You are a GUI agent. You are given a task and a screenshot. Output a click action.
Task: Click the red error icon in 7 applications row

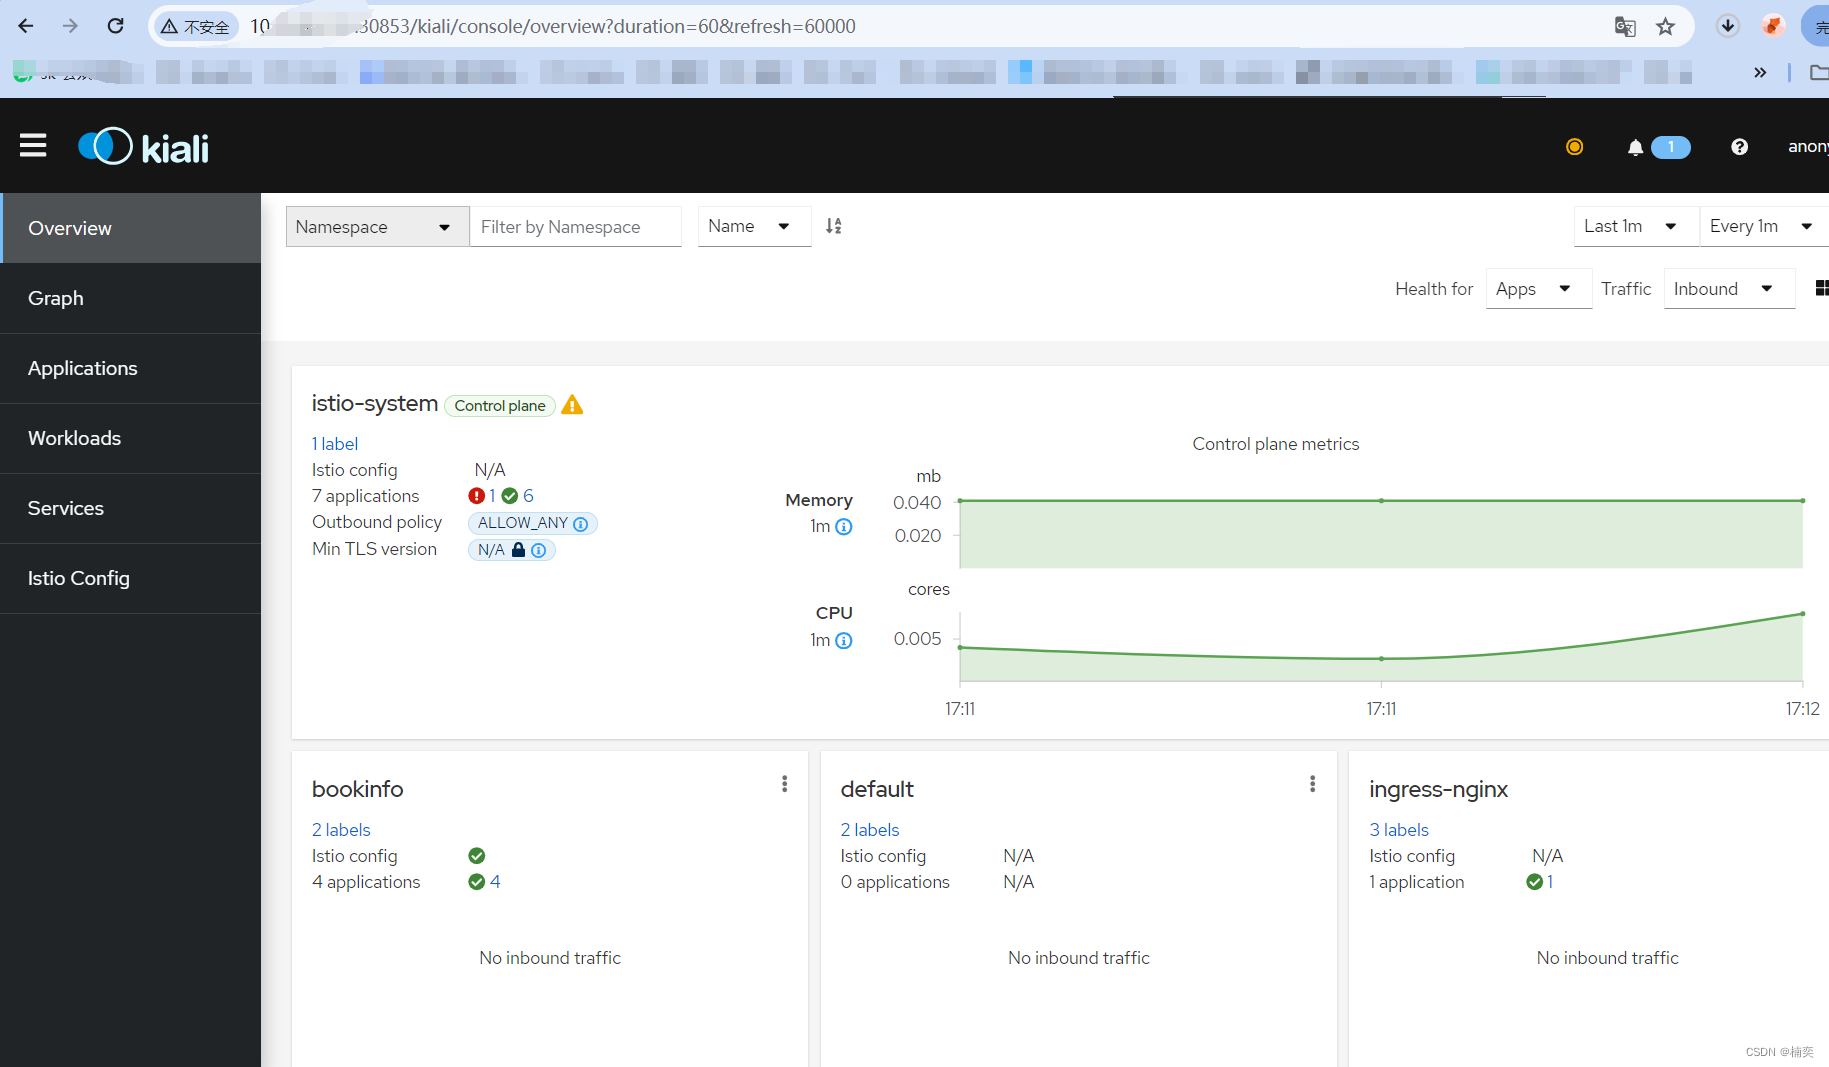(476, 496)
